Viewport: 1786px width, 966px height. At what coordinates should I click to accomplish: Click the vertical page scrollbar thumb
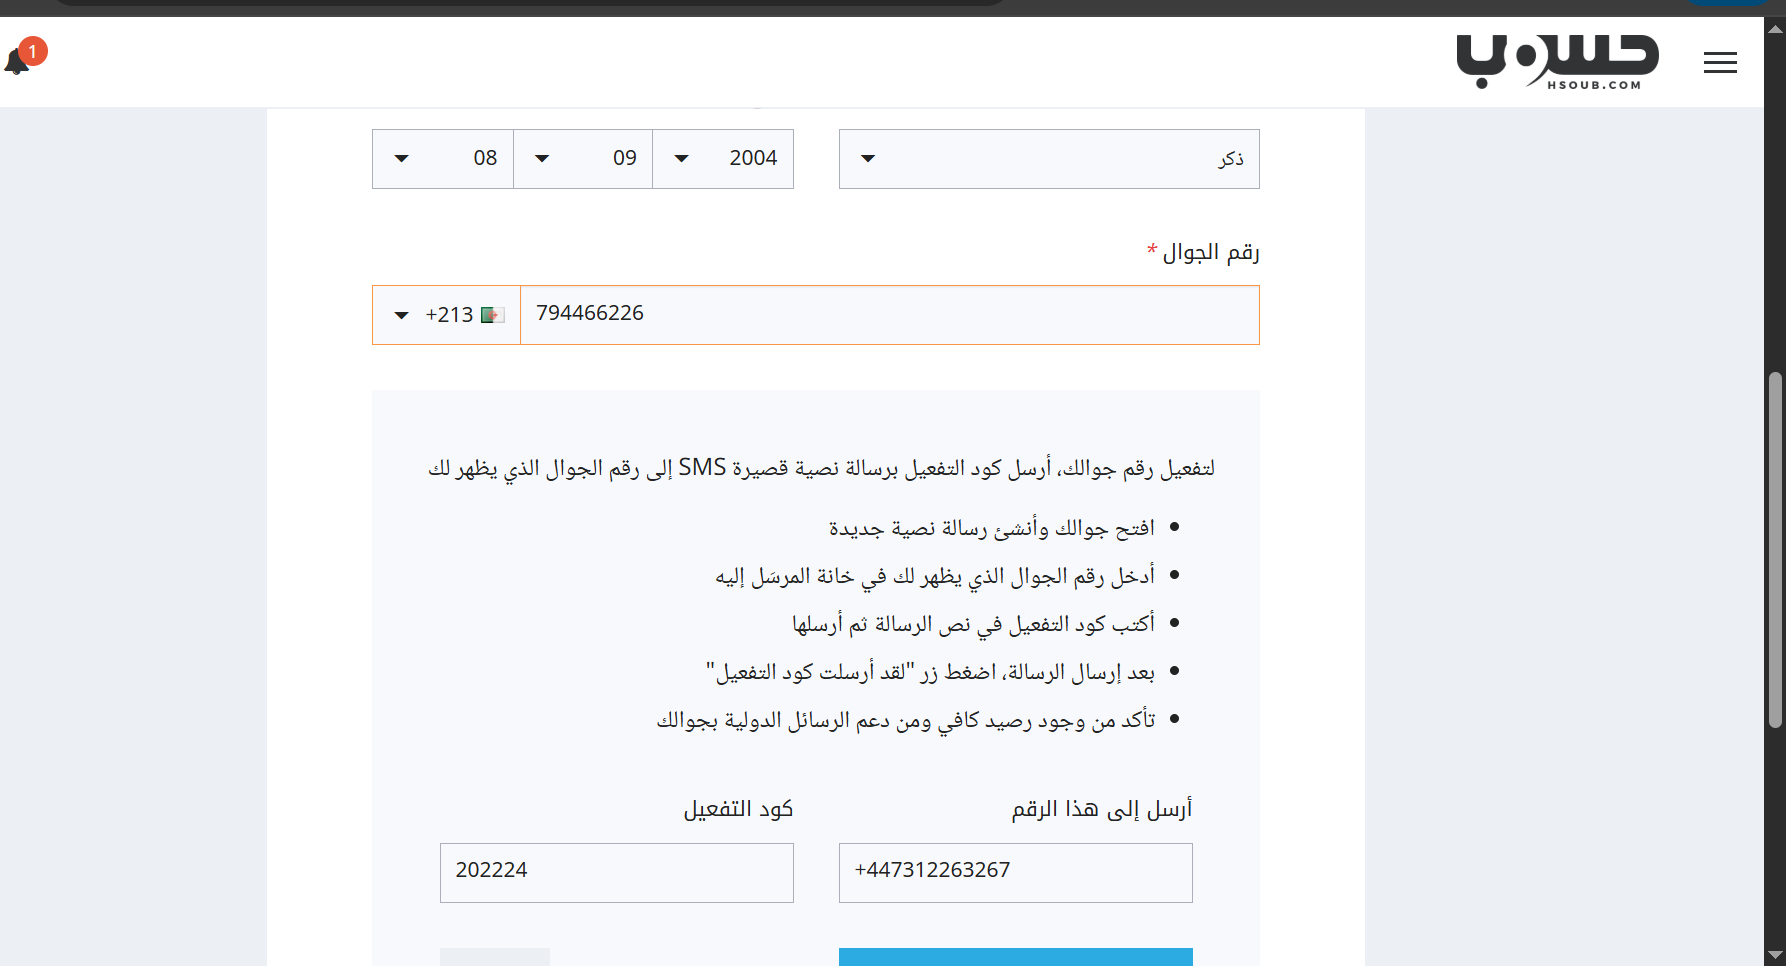pyautogui.click(x=1775, y=550)
